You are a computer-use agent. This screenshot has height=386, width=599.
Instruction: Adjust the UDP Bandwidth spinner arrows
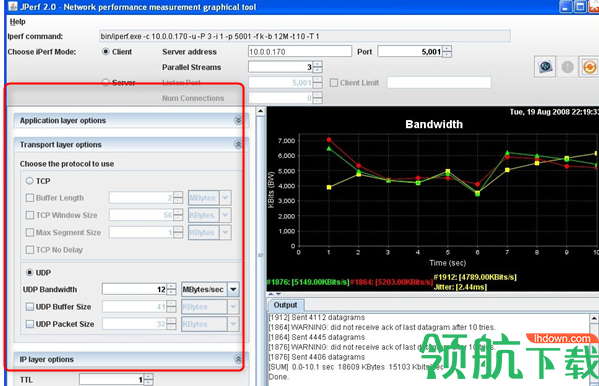[x=172, y=289]
